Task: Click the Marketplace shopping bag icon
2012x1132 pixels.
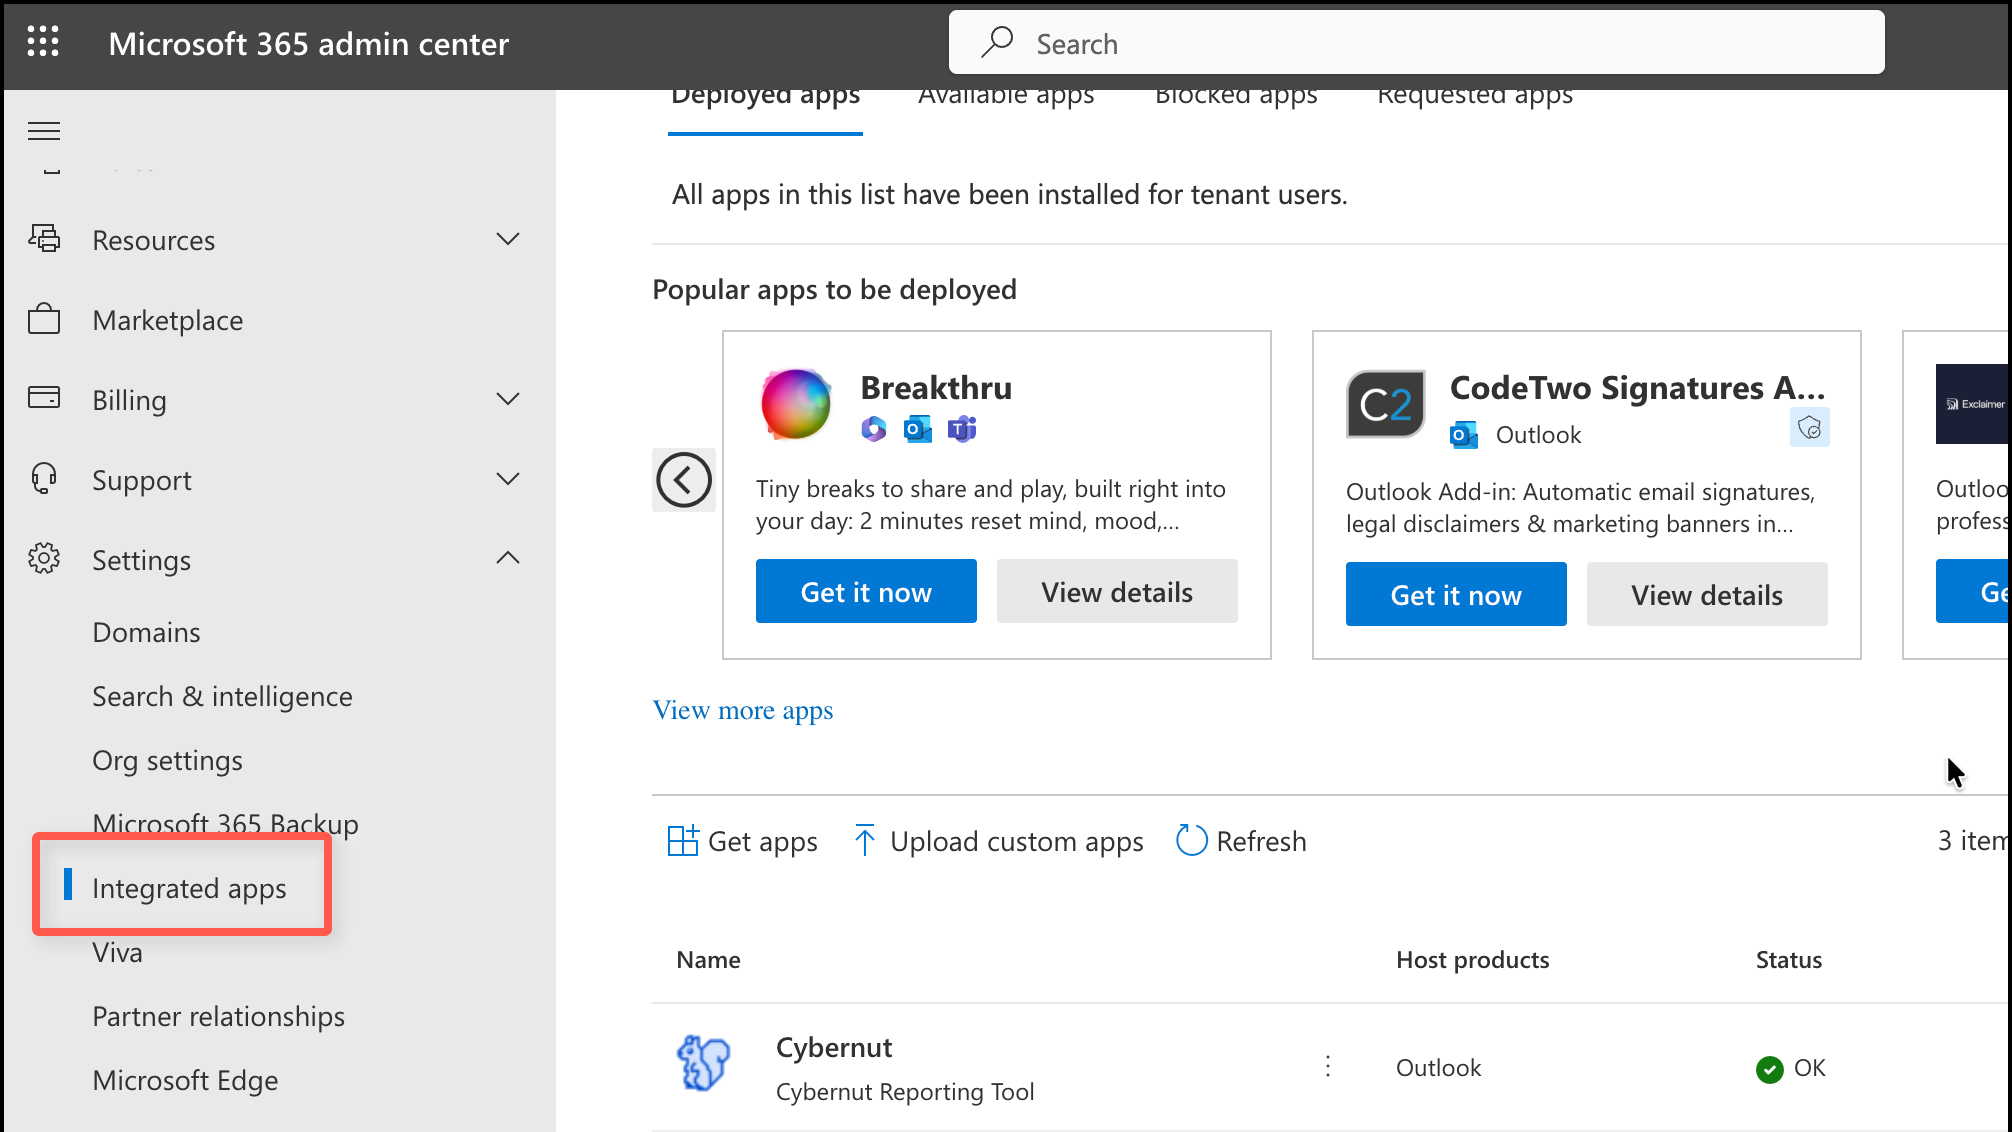Action: click(x=44, y=320)
